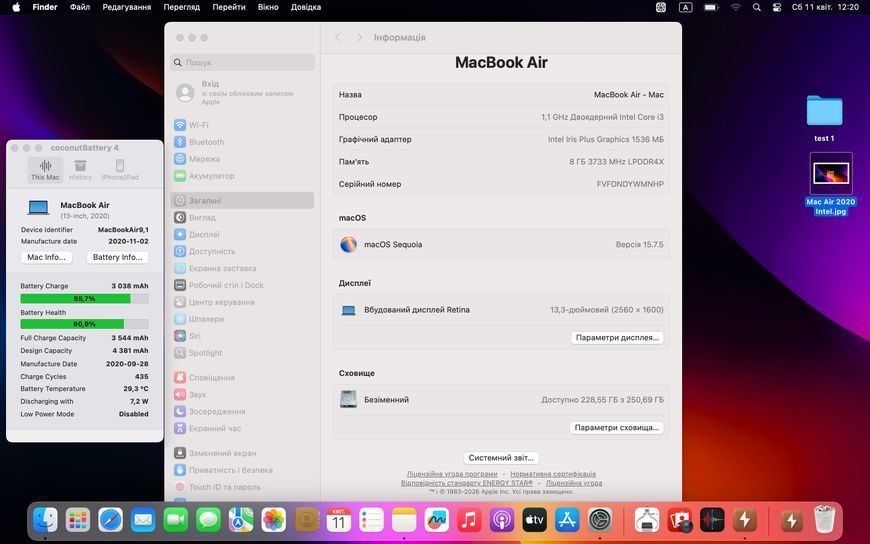Open Voice Memos in the Dock

click(712, 520)
